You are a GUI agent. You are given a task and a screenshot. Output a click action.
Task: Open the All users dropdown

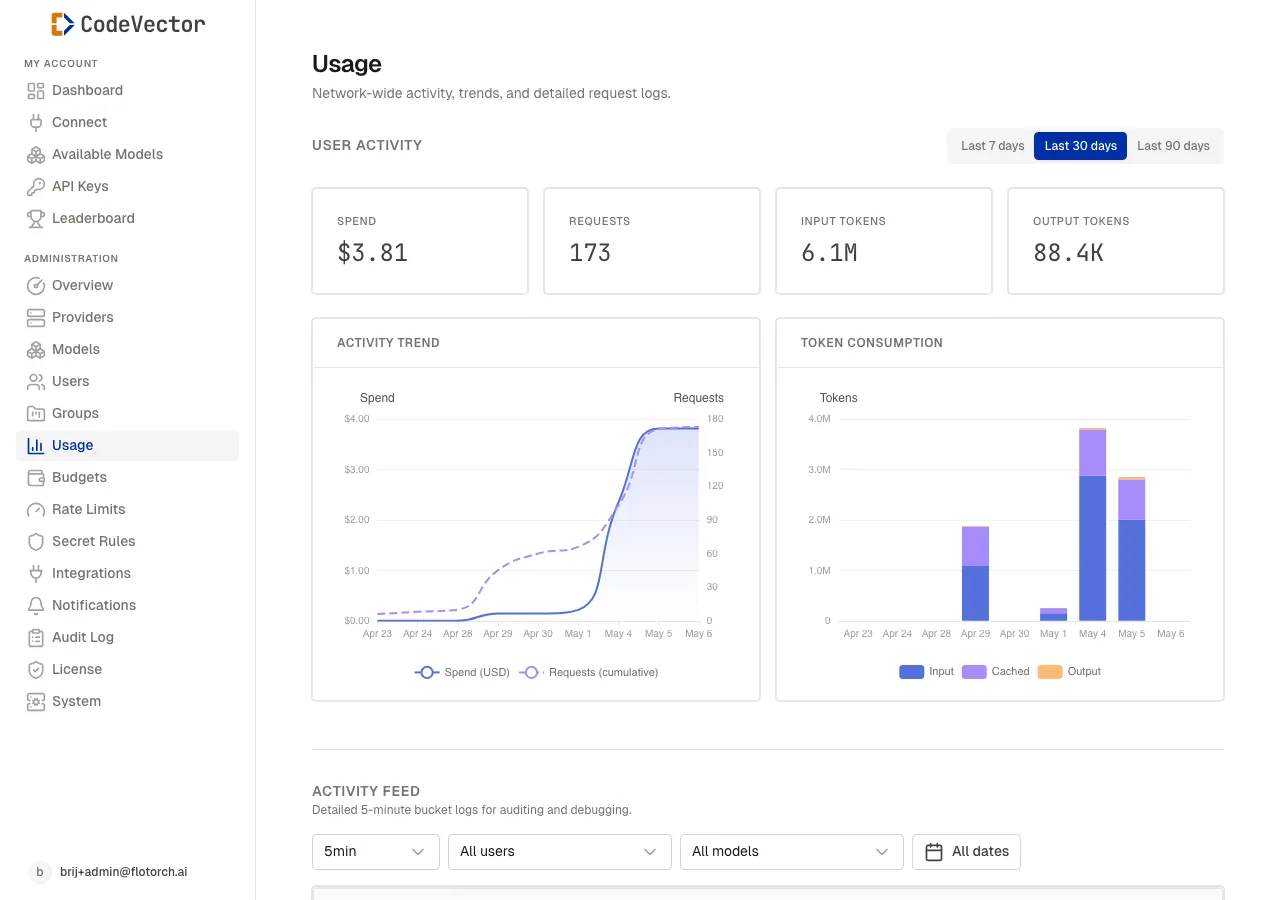click(560, 852)
